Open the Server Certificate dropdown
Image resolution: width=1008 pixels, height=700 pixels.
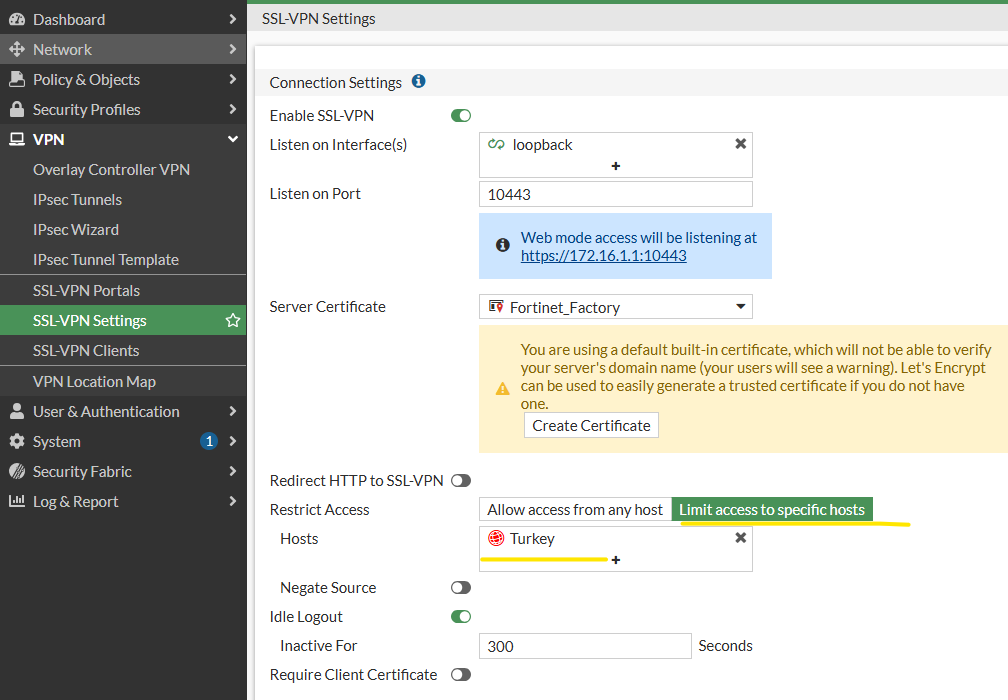pos(616,307)
